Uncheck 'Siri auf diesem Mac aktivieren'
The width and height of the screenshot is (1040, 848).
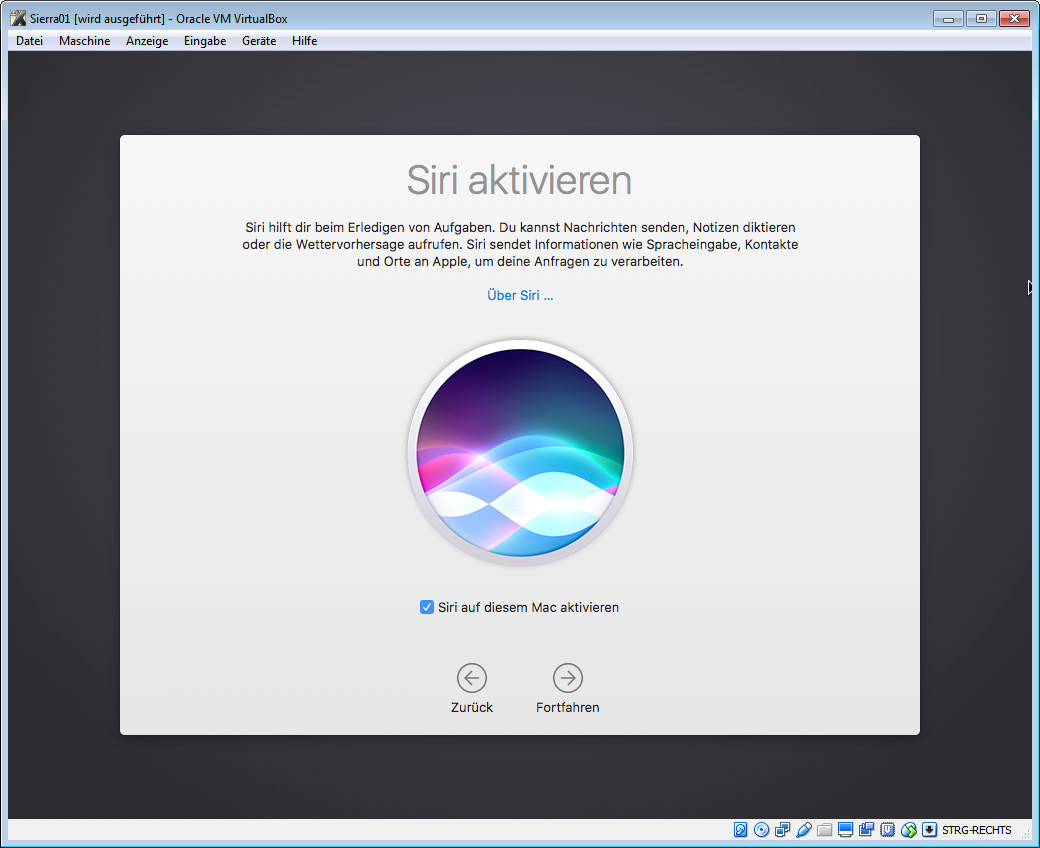427,607
